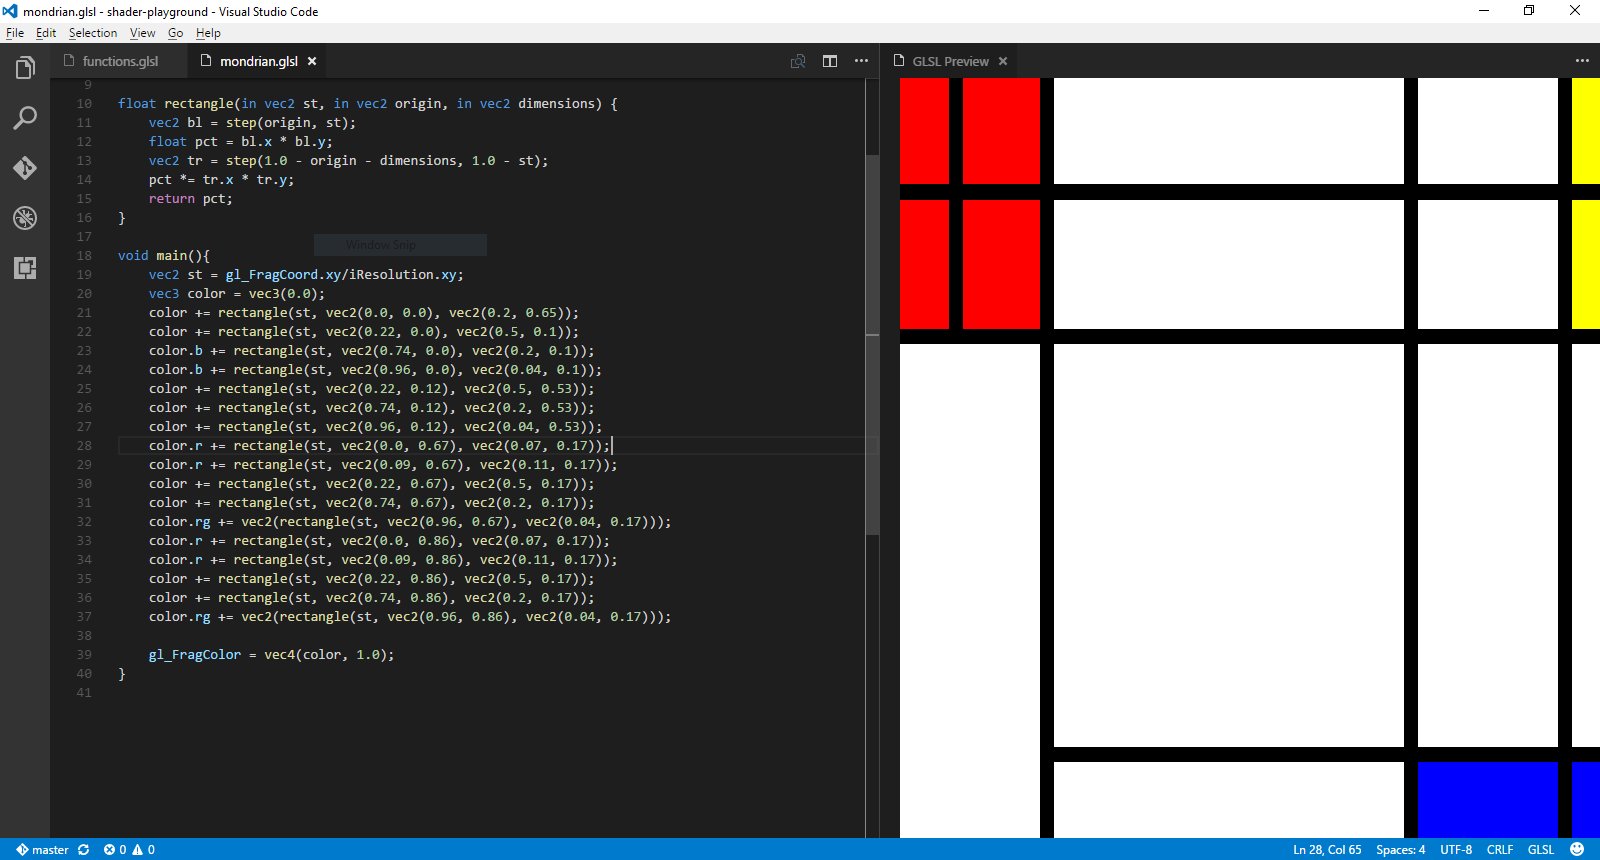Click the functions.glsl file icon in tab
Screen dimensions: 1600x860
(x=69, y=61)
